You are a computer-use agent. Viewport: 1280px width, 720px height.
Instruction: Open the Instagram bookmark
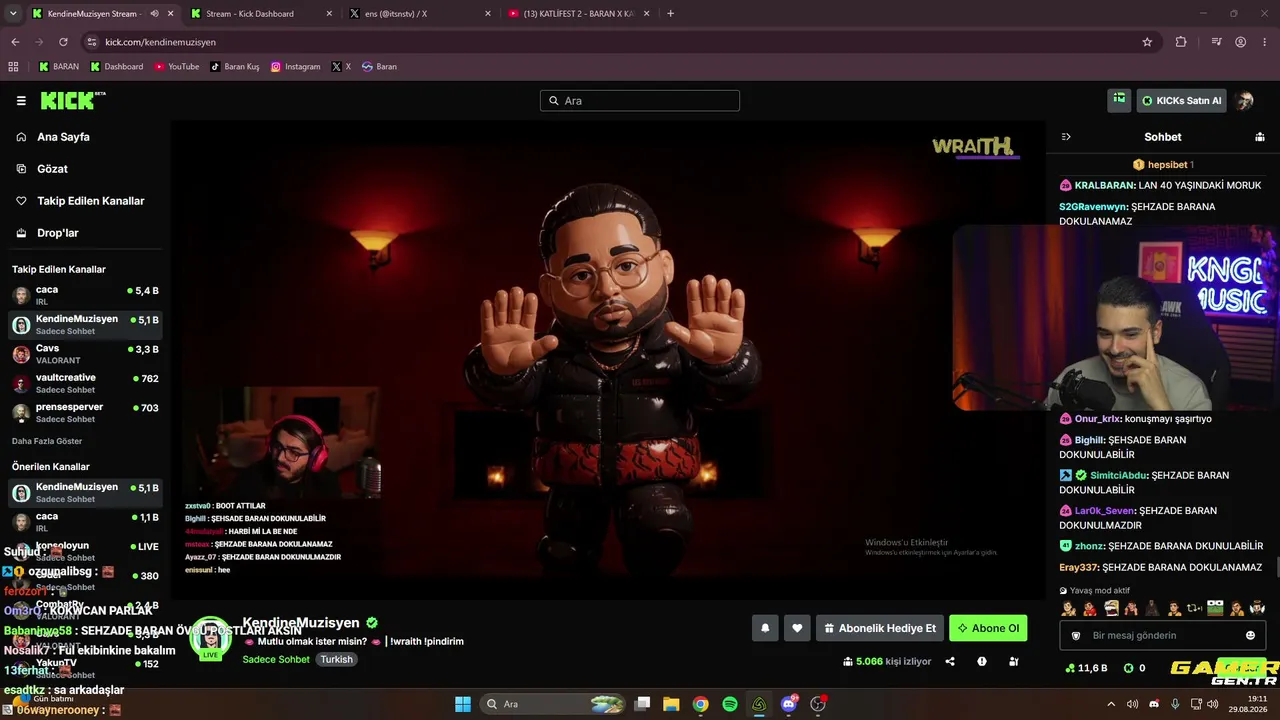(296, 67)
